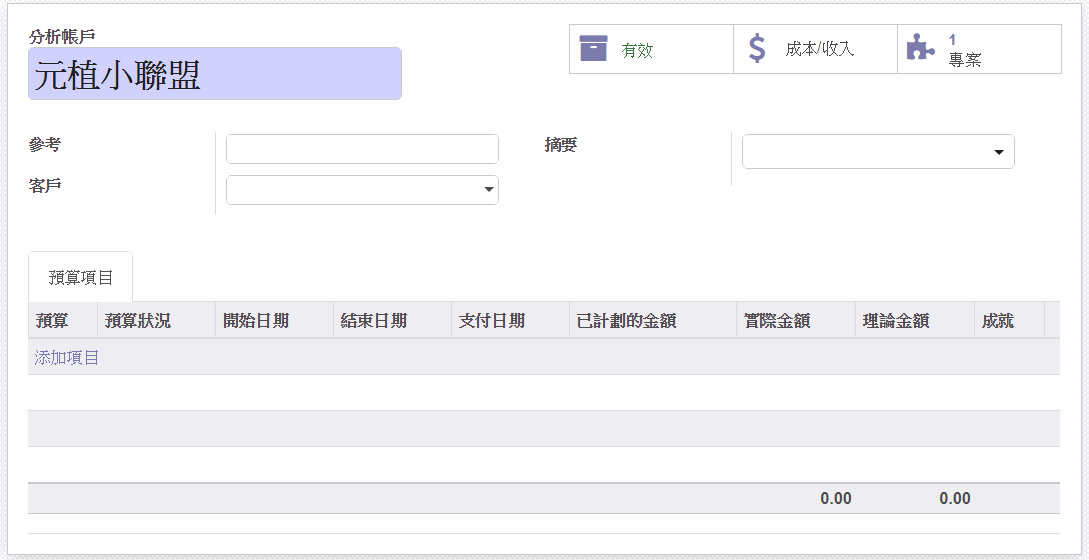1089x560 pixels.
Task: Sort by the 預算狀況 column header
Action: (138, 321)
